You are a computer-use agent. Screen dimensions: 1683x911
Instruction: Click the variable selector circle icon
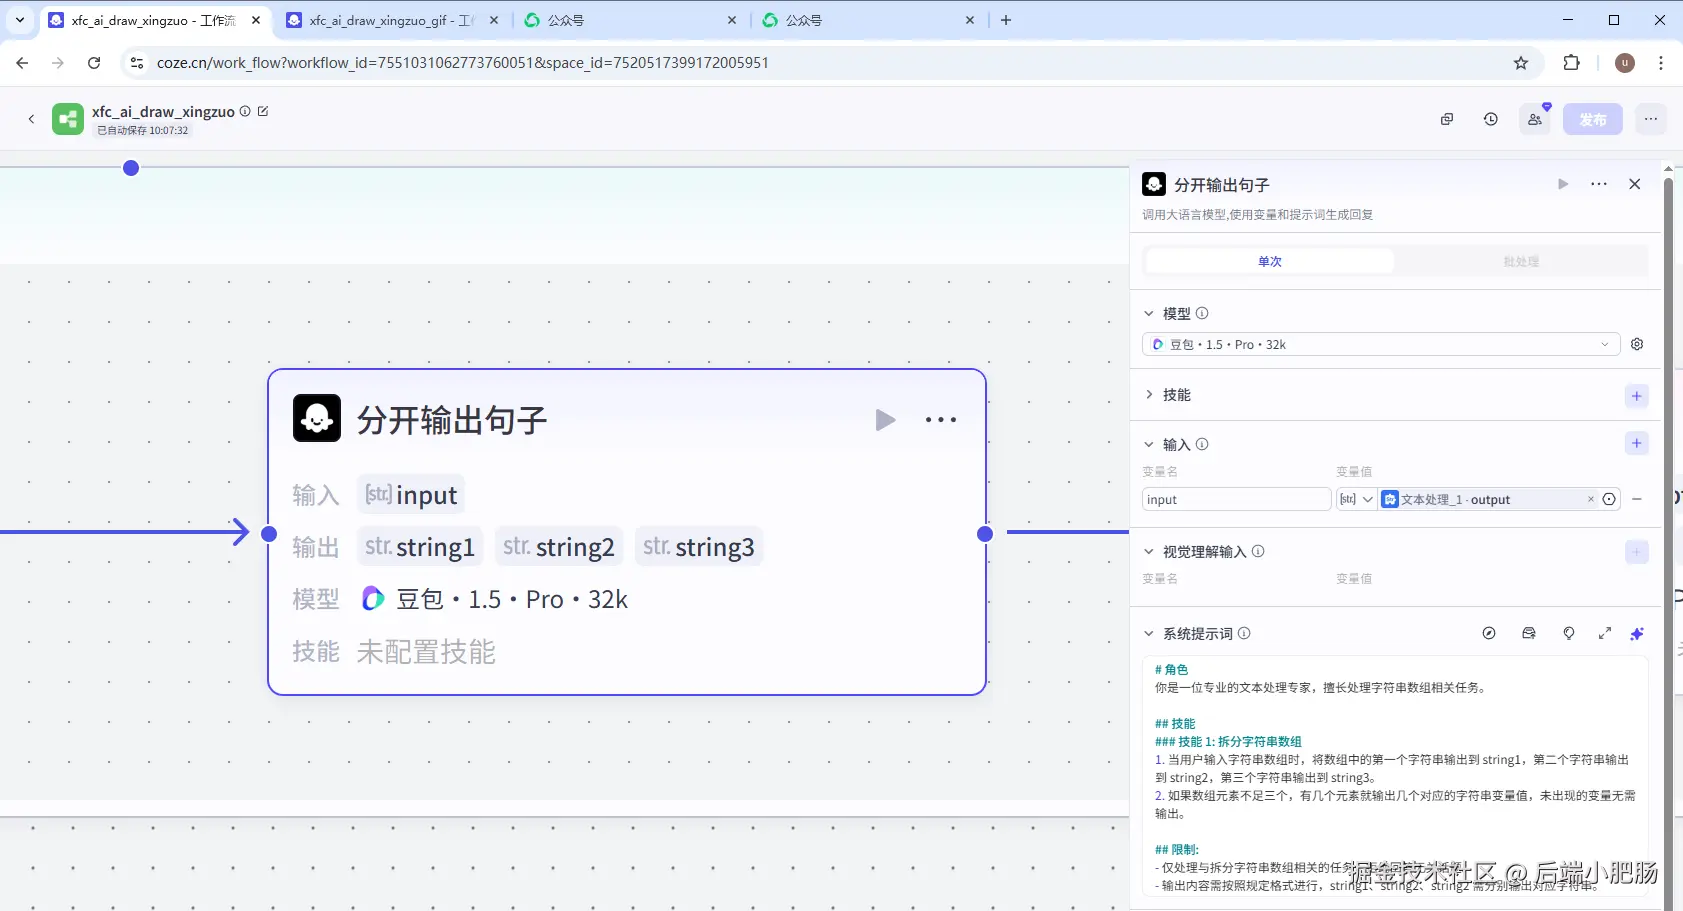pos(1609,499)
